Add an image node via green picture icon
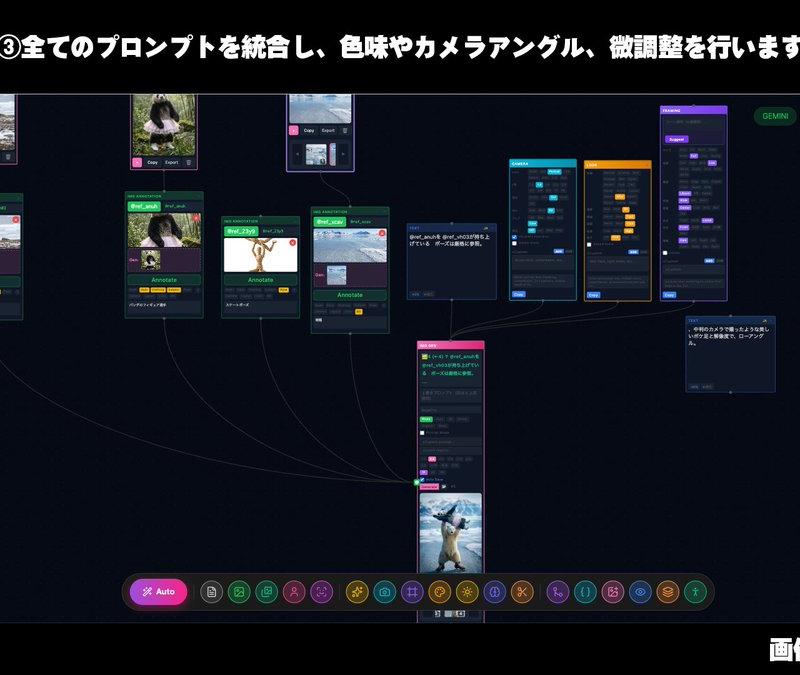This screenshot has width=800, height=675. coord(239,592)
